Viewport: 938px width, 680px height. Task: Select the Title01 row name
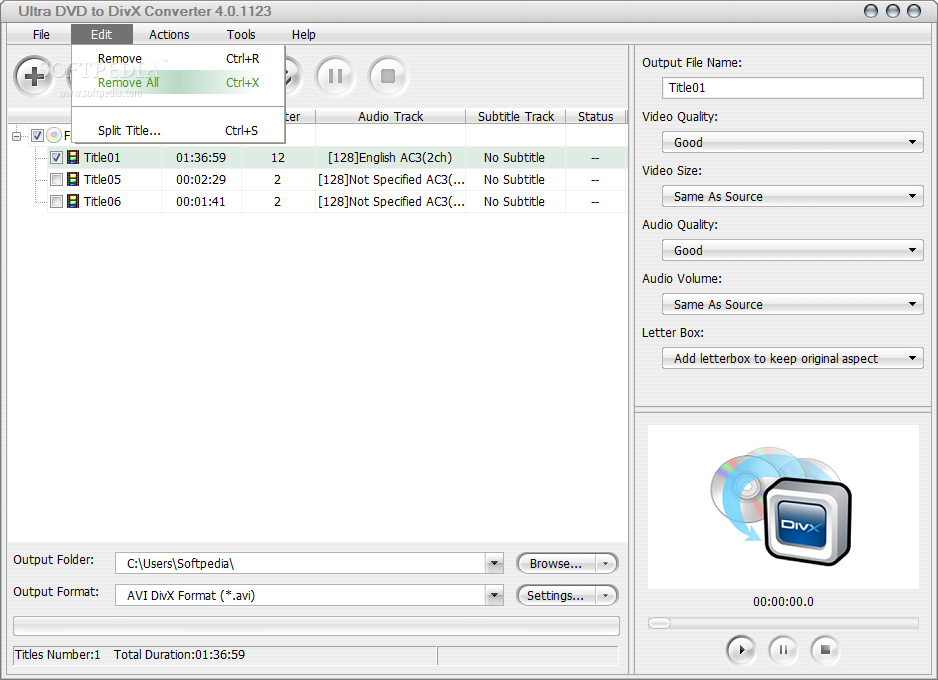tap(102, 158)
